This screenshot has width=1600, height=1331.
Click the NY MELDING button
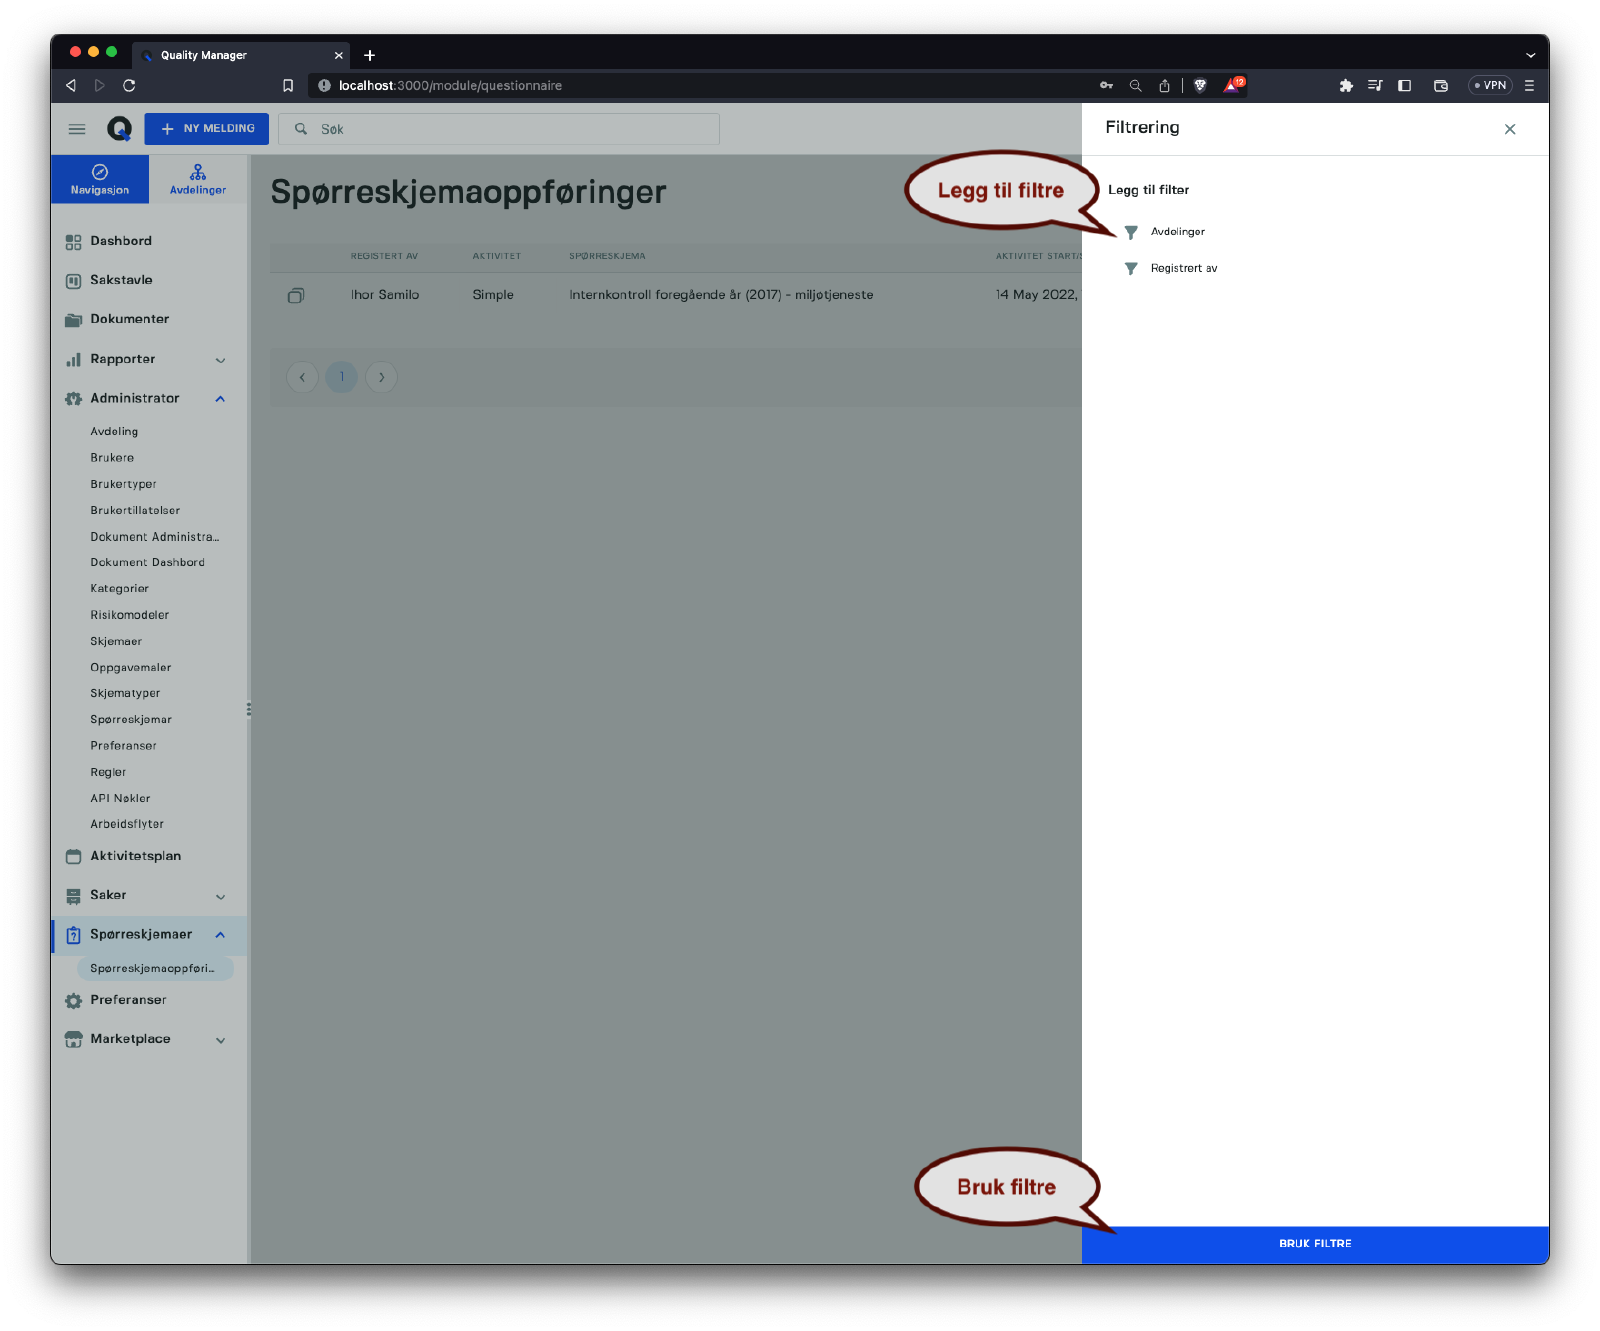(207, 129)
